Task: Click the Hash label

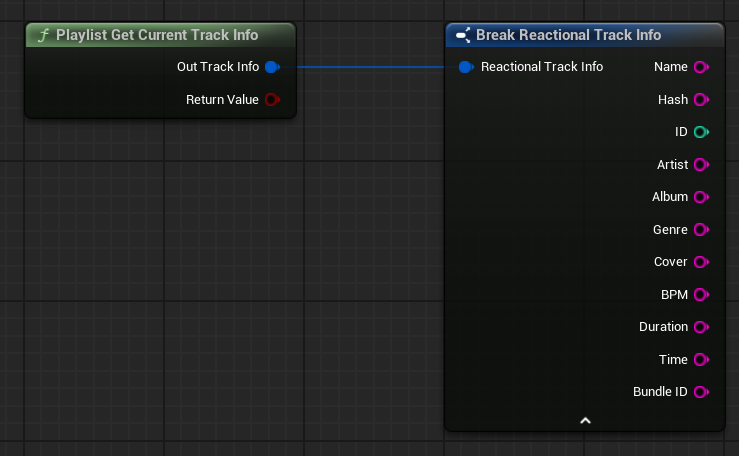Action: tap(673, 99)
